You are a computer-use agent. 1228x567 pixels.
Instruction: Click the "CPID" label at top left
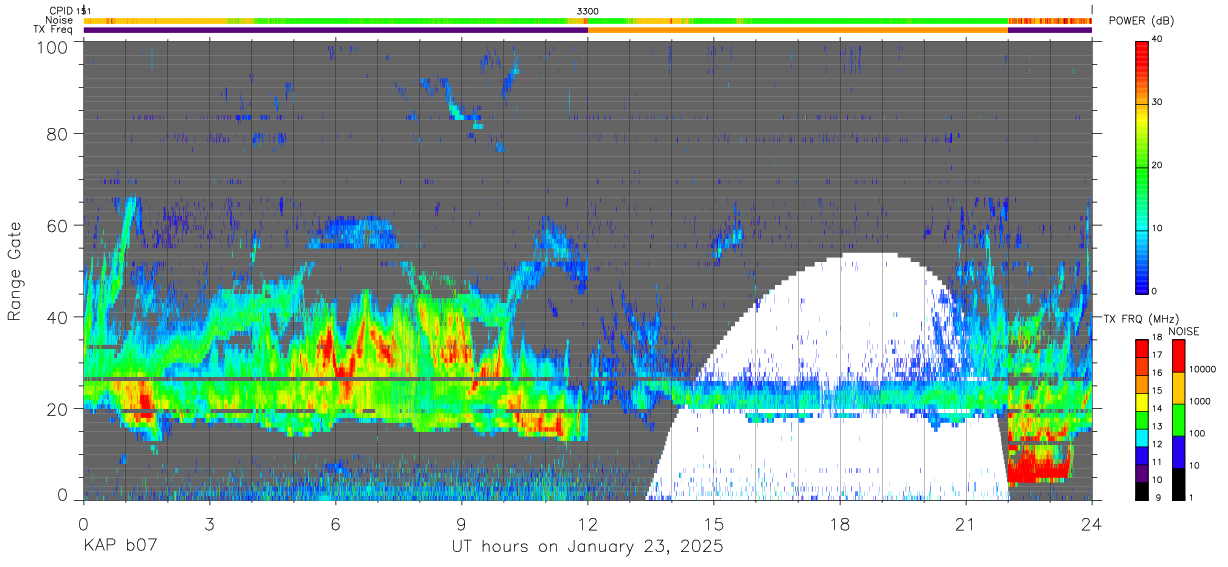pos(60,11)
